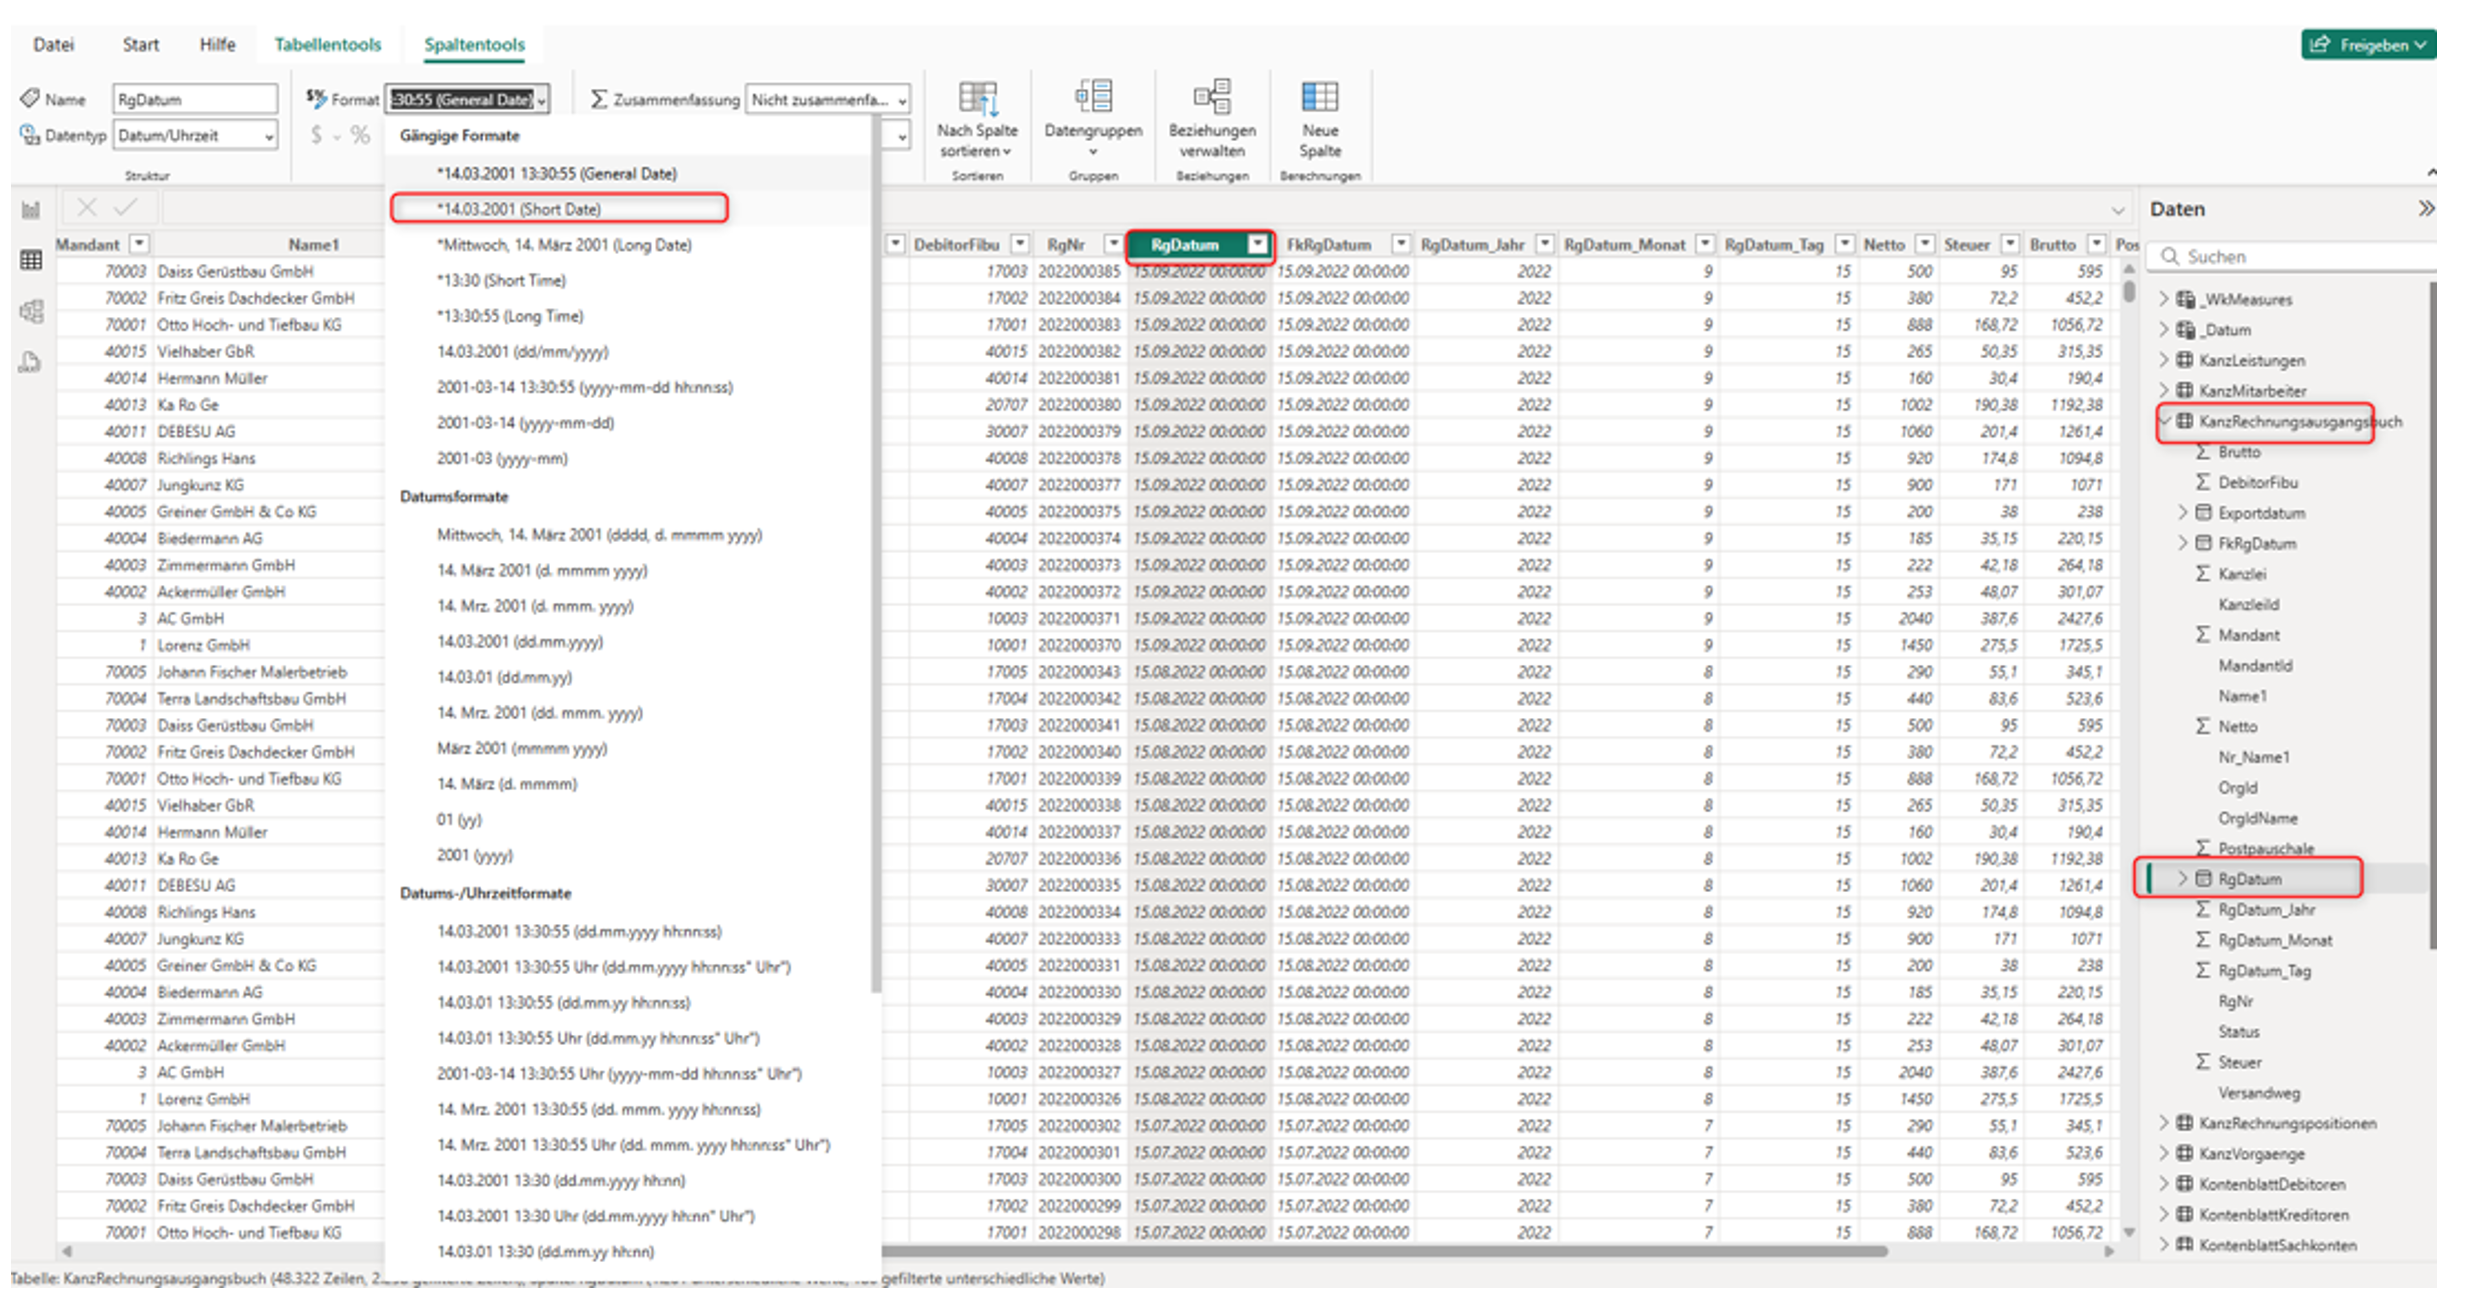Viewport: 2469px width, 1316px height.
Task: Switch to Tabellentools tab
Action: pos(327,44)
